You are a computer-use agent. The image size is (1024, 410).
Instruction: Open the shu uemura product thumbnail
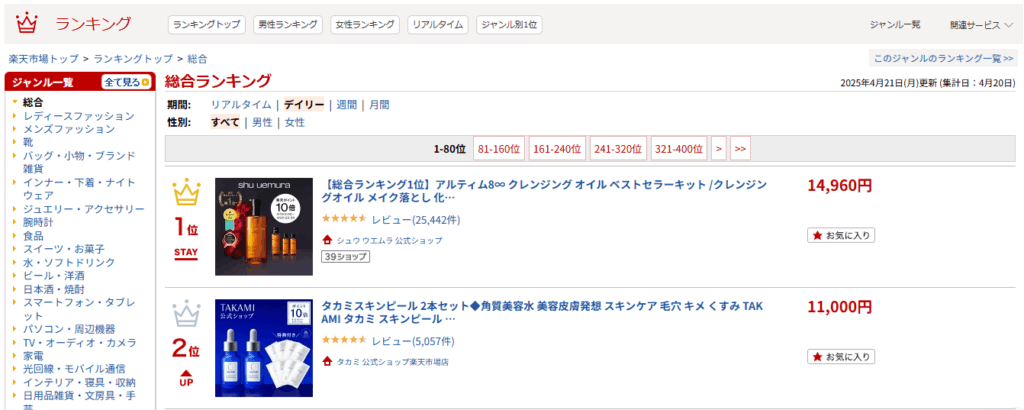coord(264,227)
